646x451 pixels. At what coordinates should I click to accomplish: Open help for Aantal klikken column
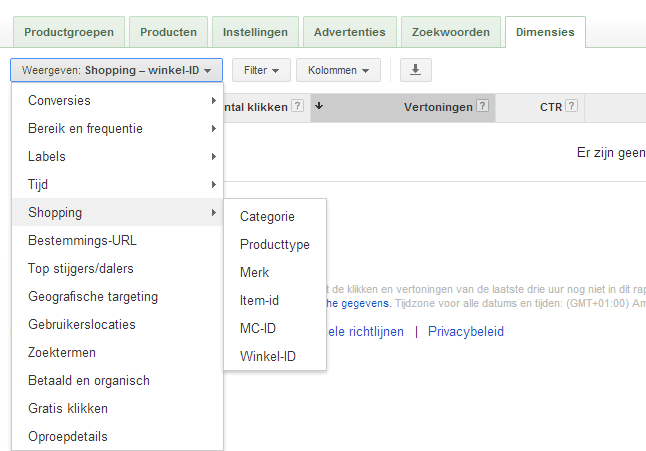[297, 106]
